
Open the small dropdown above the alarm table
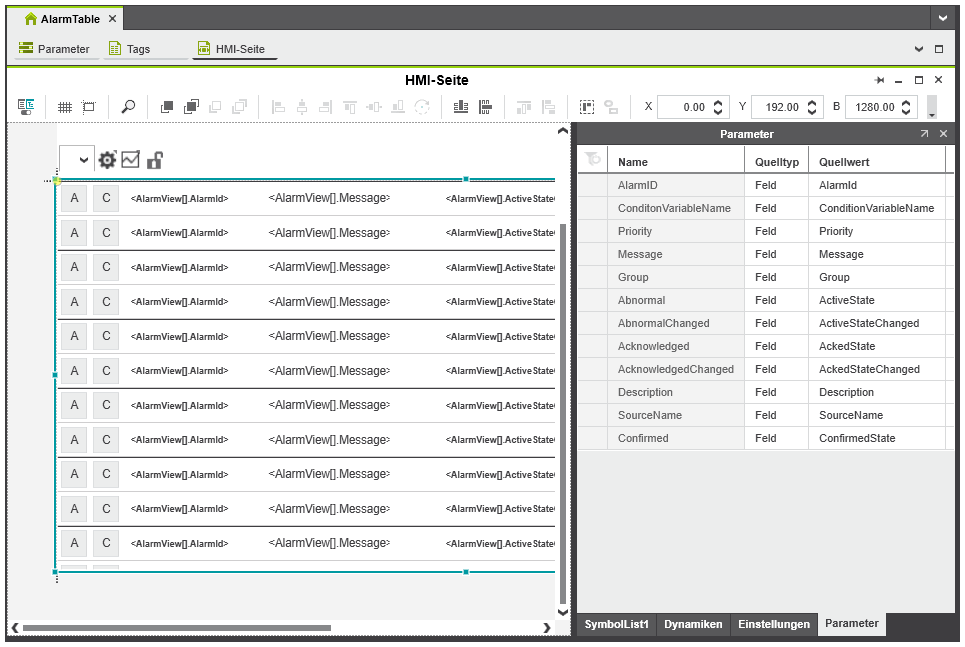click(76, 160)
